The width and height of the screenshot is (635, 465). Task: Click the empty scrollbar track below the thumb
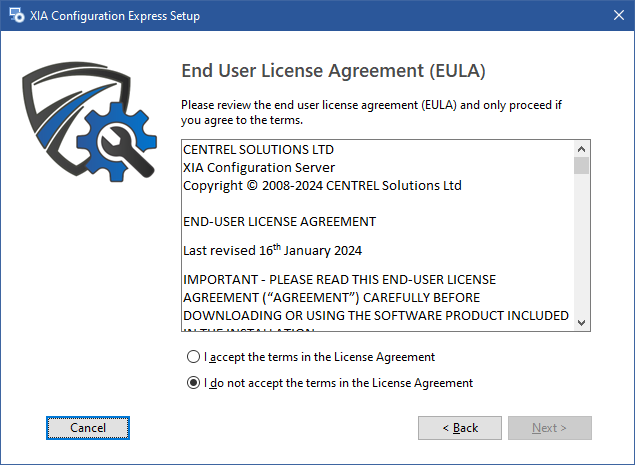coord(582,245)
